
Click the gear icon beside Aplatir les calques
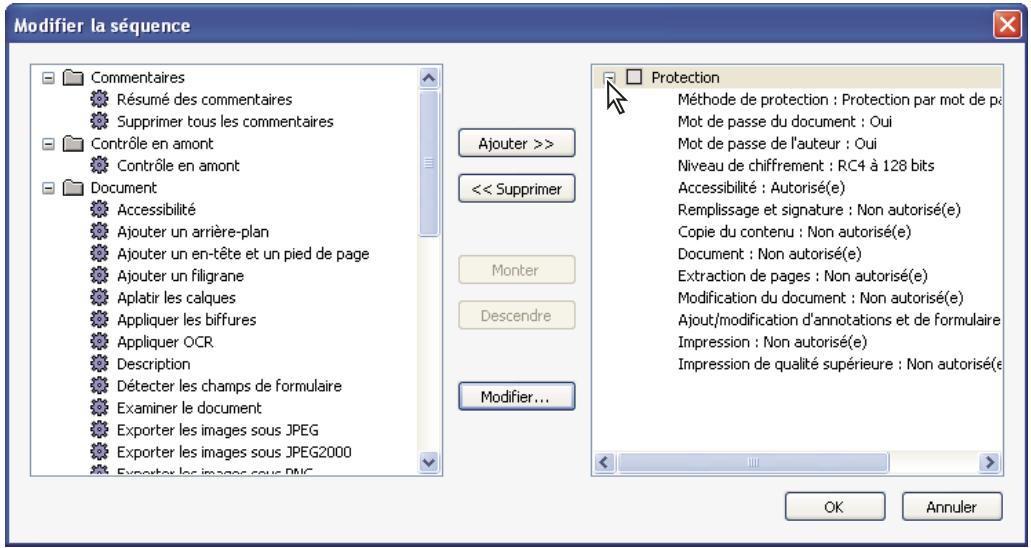pyautogui.click(x=99, y=298)
